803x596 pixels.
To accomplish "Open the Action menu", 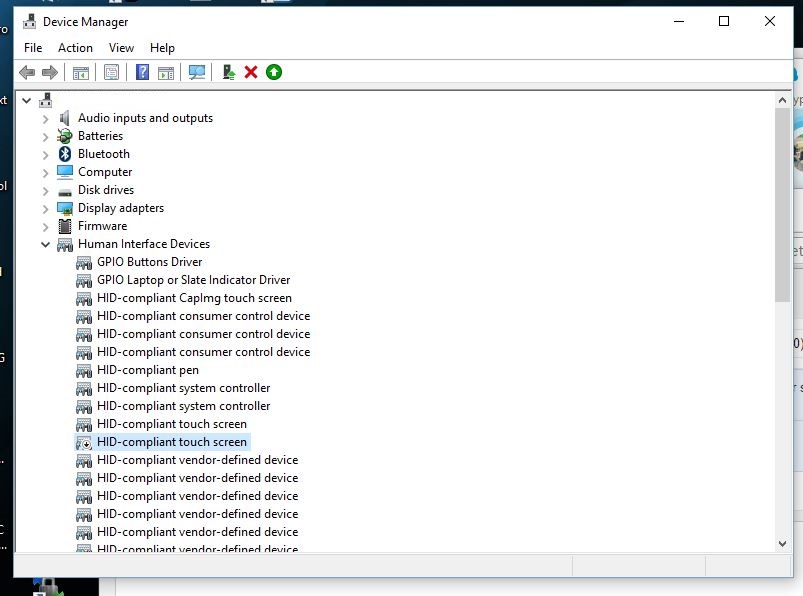I will [75, 47].
